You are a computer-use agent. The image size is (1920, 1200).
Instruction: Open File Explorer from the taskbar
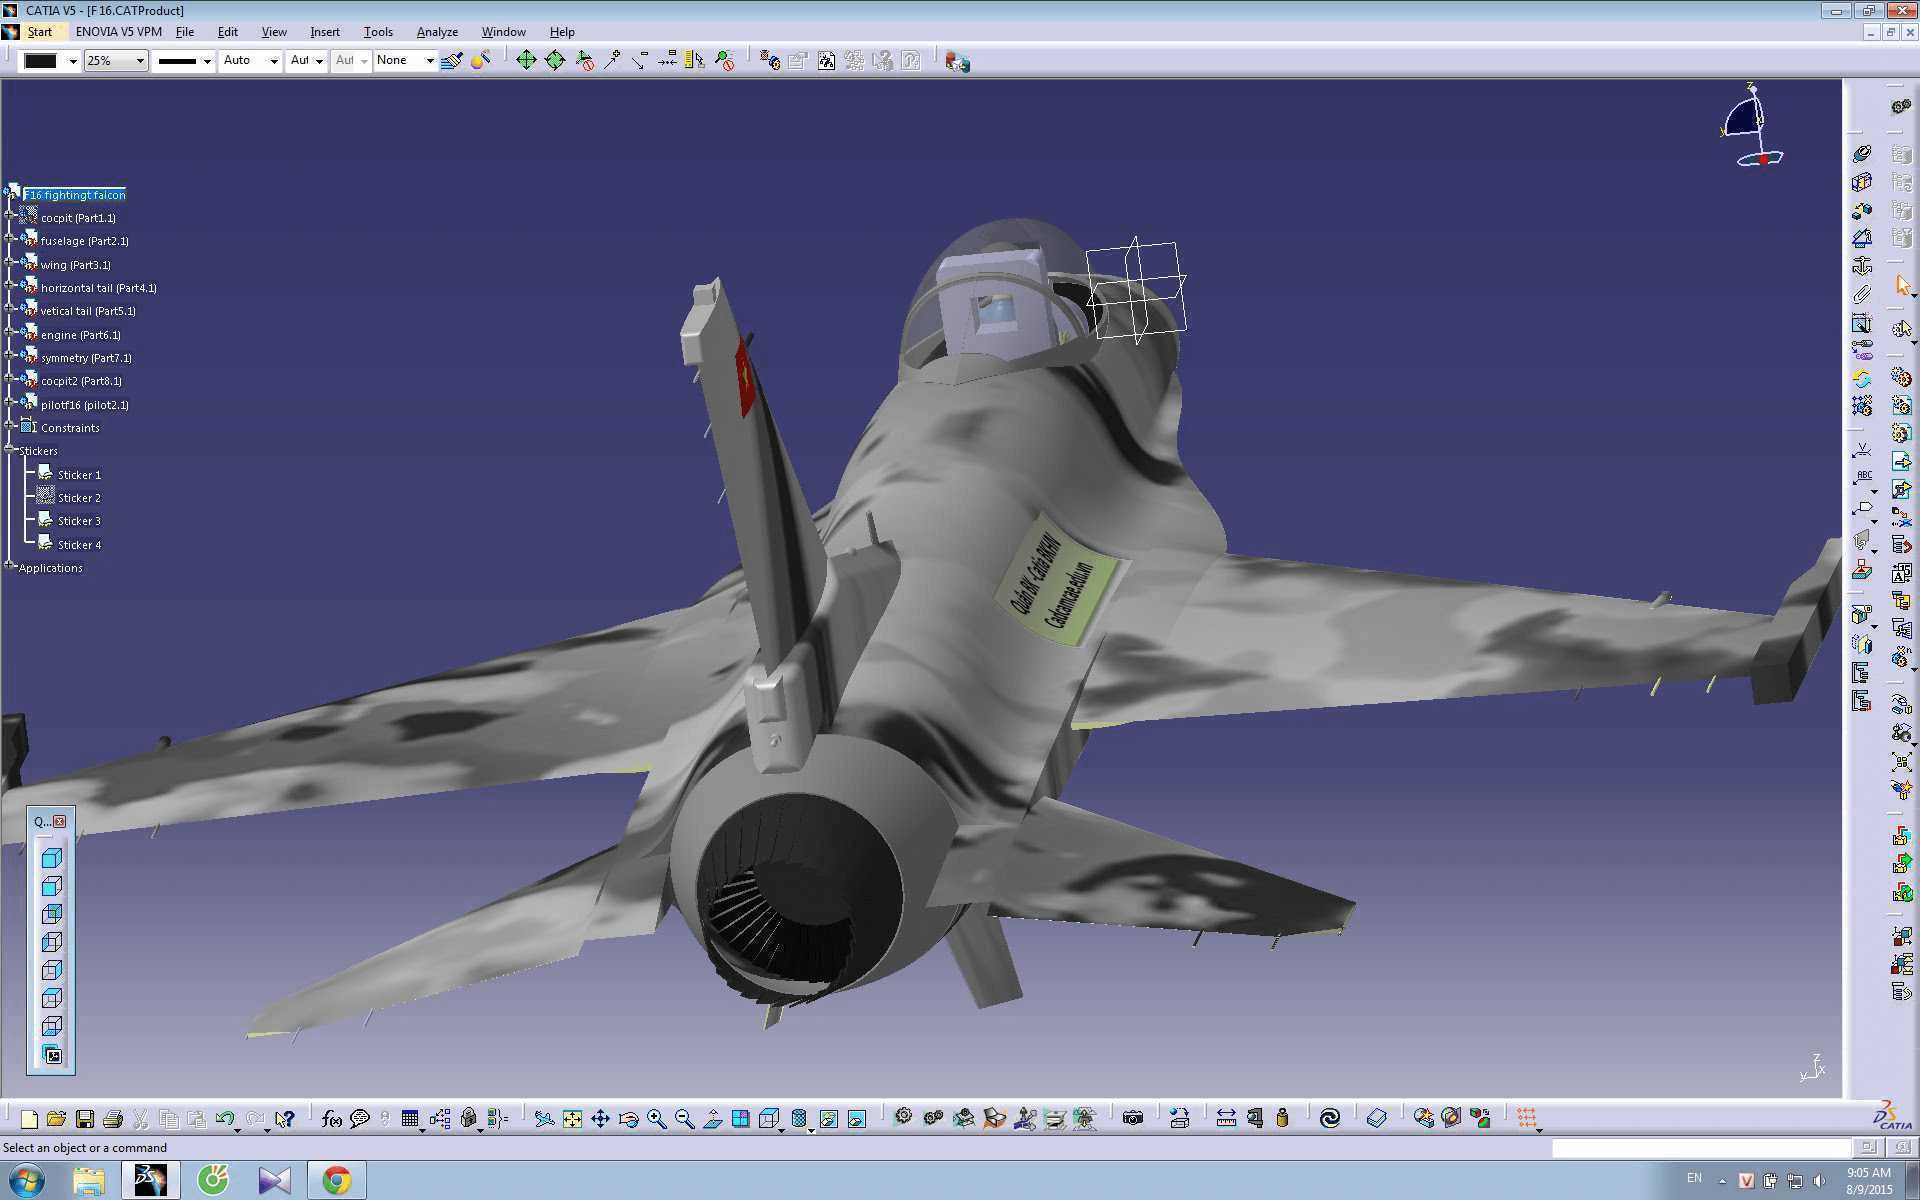(x=88, y=1181)
